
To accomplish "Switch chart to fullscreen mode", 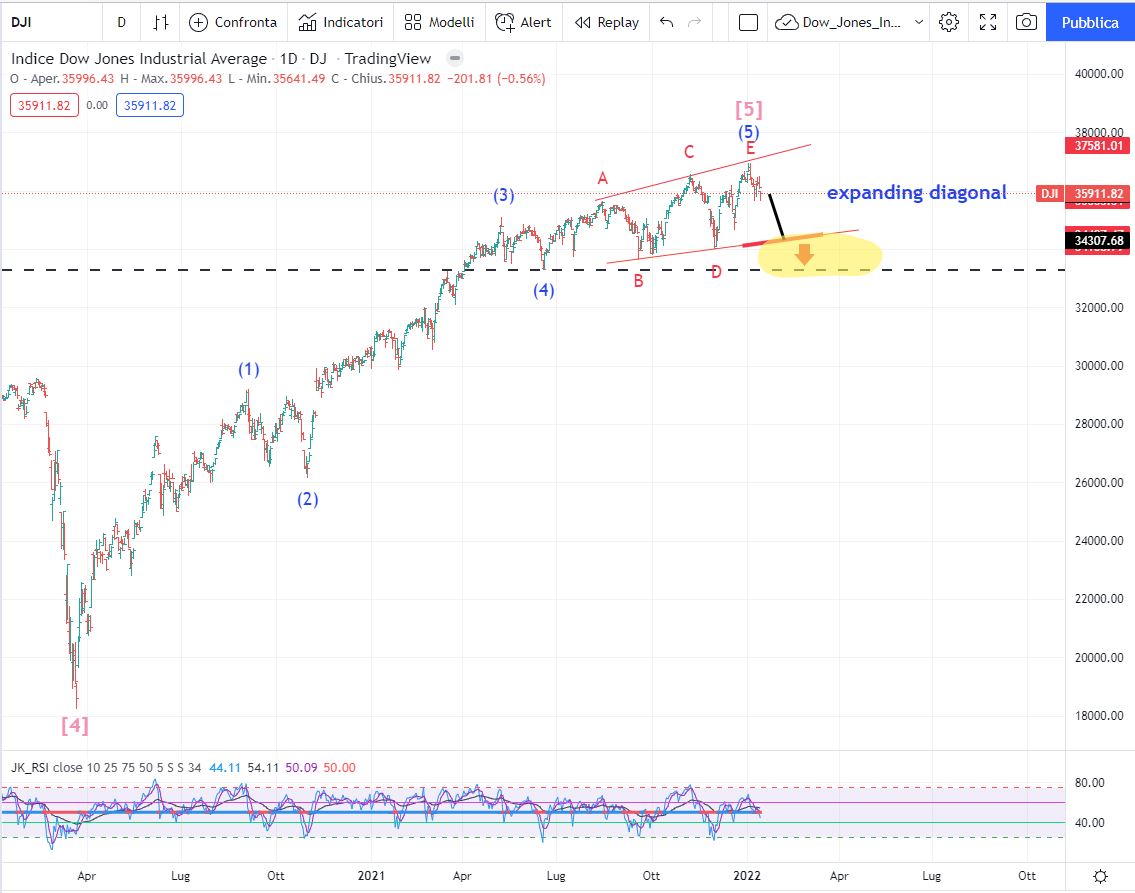I will 988,22.
